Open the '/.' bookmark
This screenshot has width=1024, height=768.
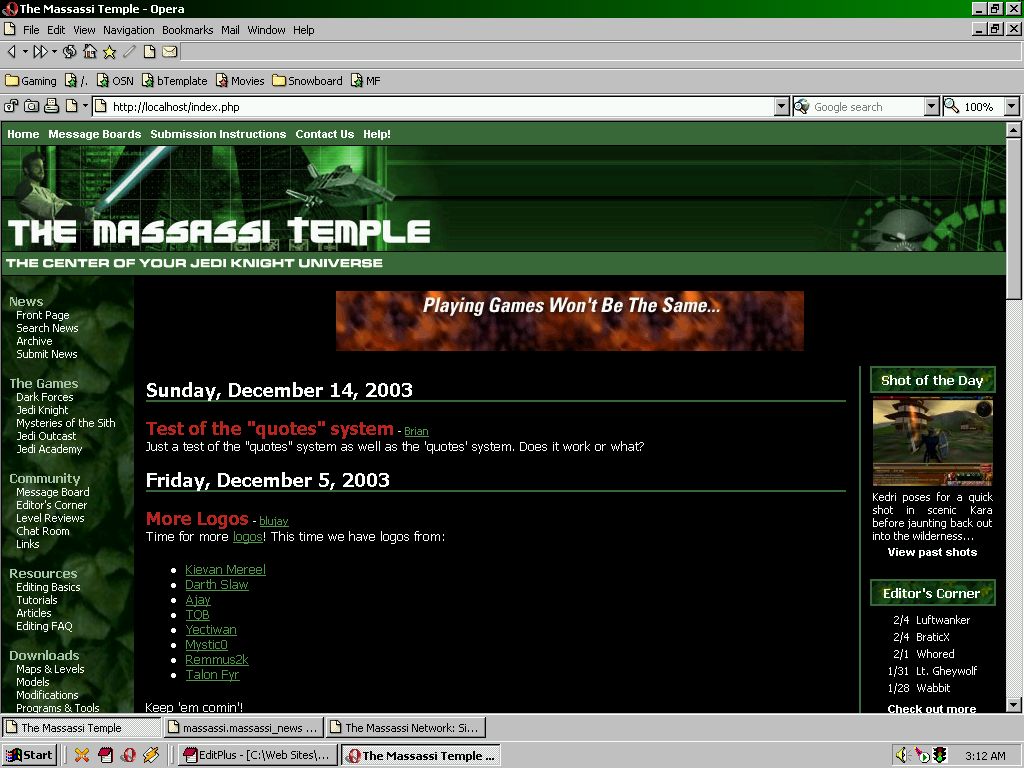pos(76,81)
